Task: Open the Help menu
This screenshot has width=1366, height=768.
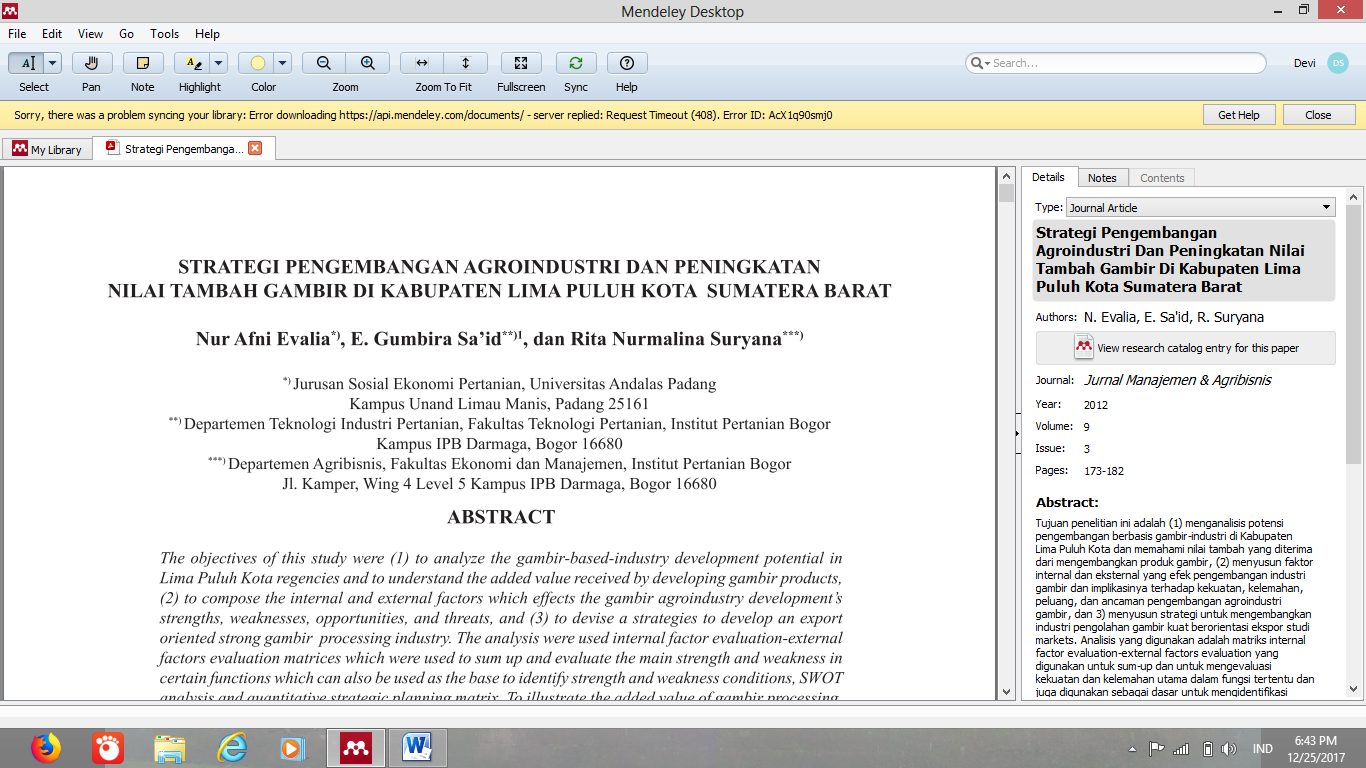Action: [208, 34]
